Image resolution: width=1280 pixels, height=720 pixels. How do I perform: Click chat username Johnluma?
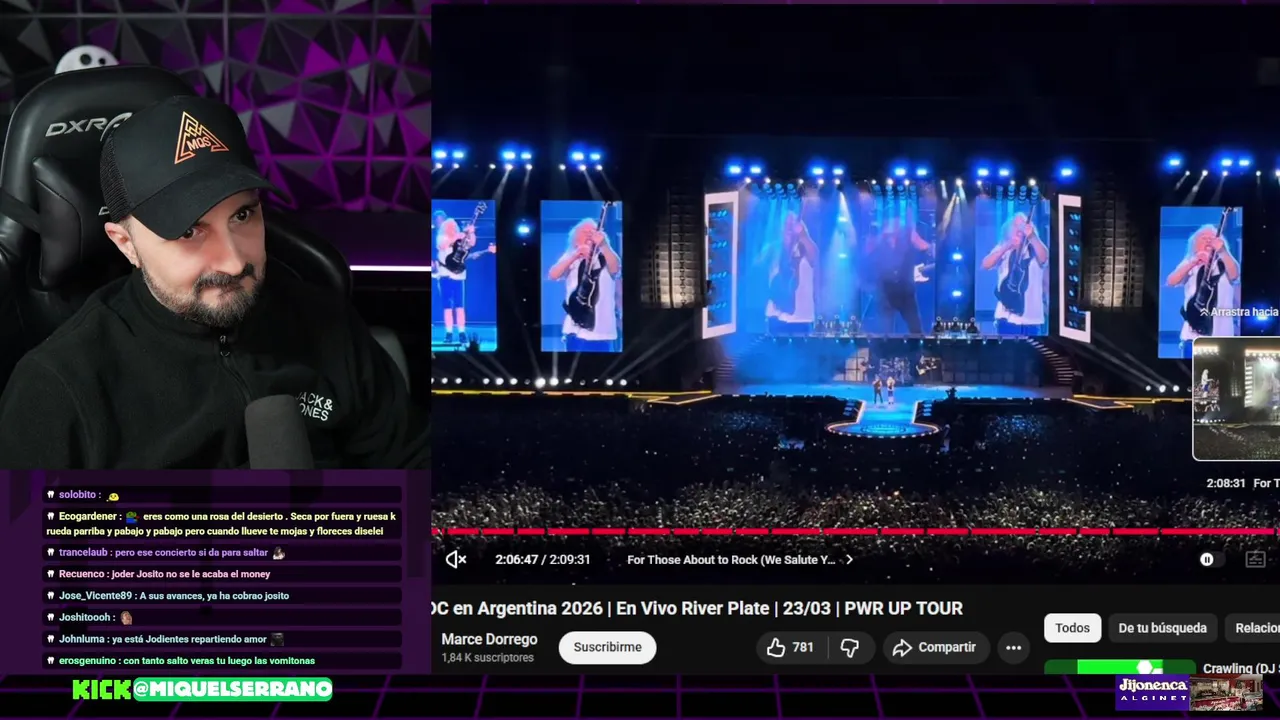pos(82,639)
